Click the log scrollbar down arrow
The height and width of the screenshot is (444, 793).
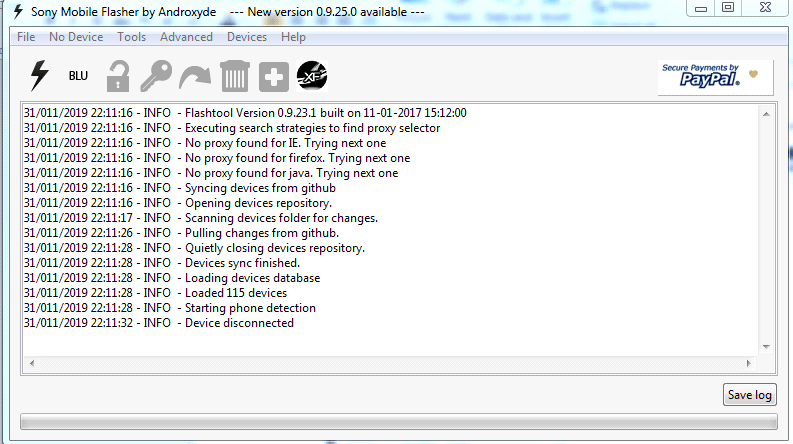766,347
